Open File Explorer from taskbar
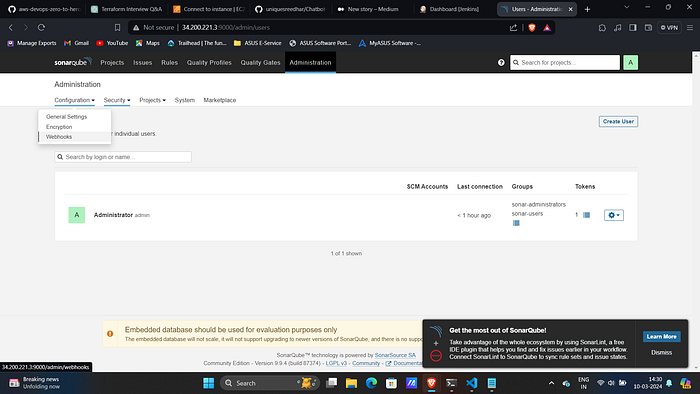Screen dimensions: 700x394 tap(351, 383)
